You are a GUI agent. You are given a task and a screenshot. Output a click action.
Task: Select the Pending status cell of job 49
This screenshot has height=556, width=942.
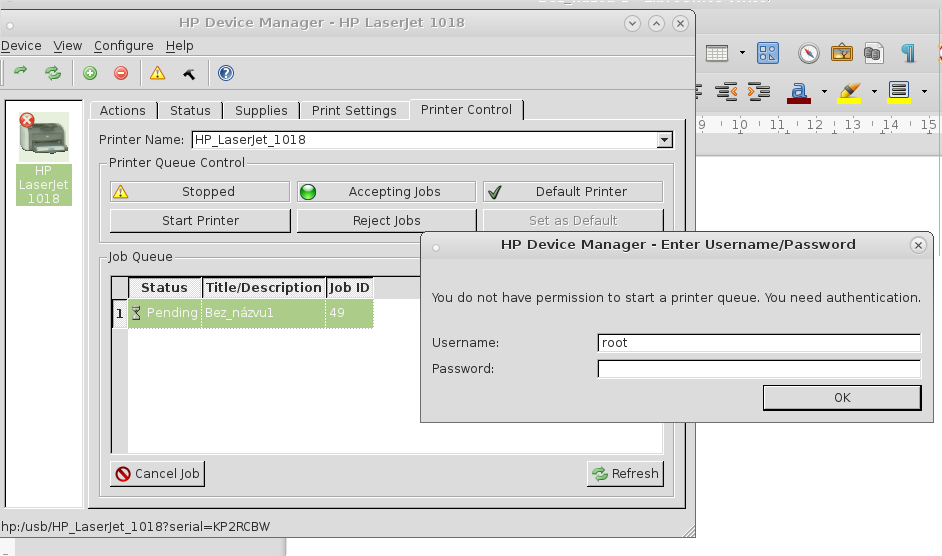pyautogui.click(x=165, y=313)
